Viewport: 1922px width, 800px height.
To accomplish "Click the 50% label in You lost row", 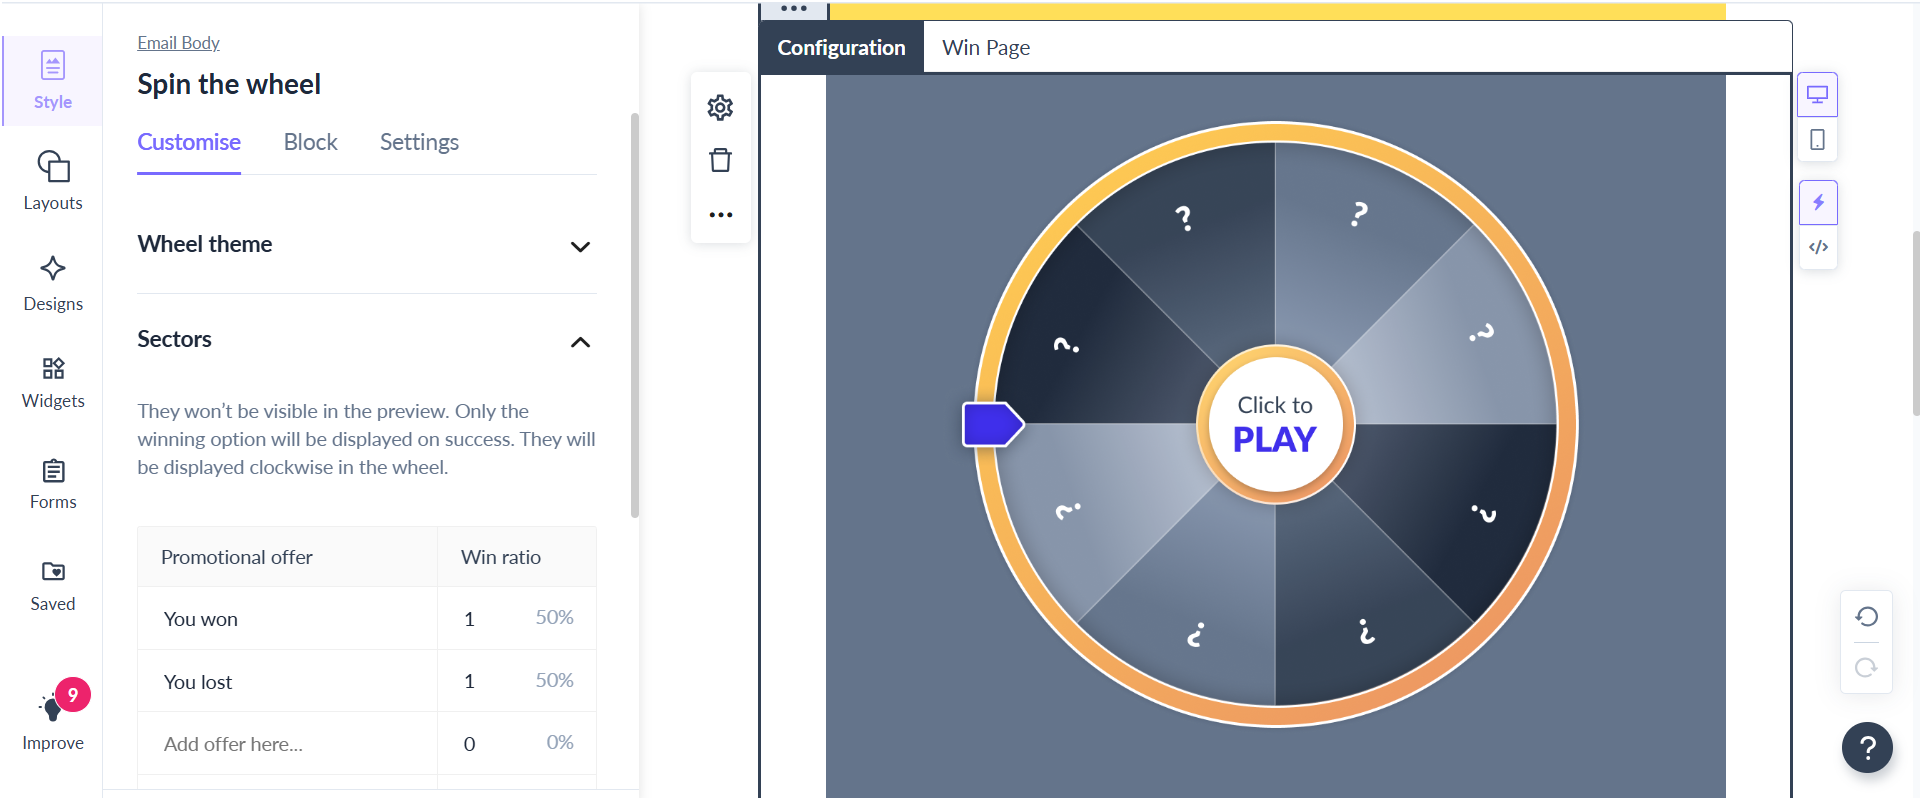I will [x=554, y=680].
